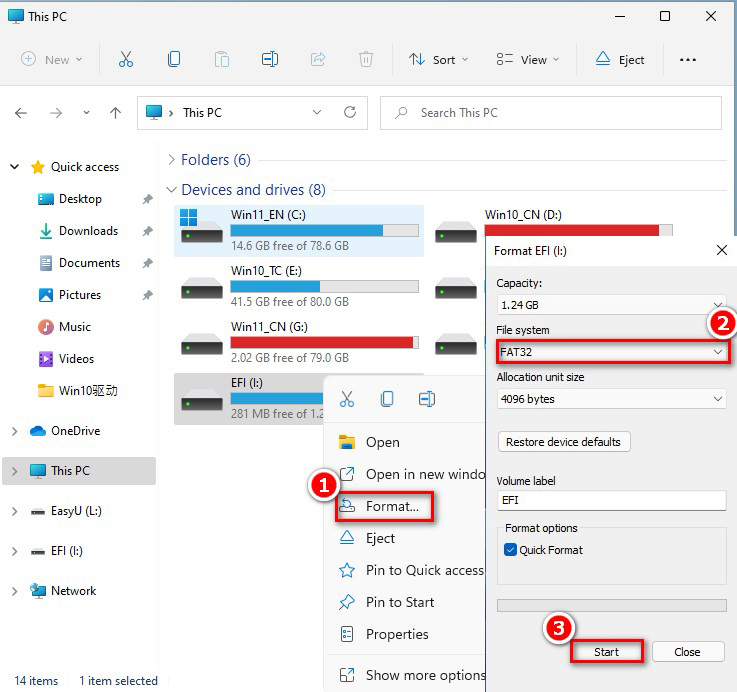Refresh the This PC view

(350, 112)
